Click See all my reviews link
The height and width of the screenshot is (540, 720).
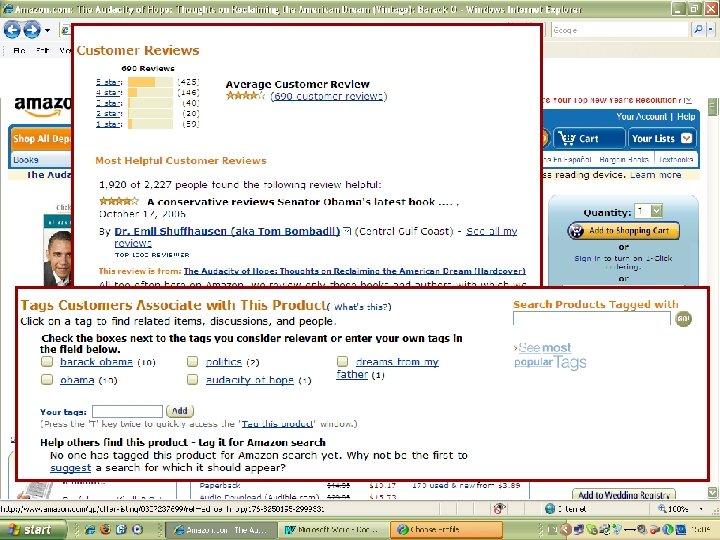point(491,231)
